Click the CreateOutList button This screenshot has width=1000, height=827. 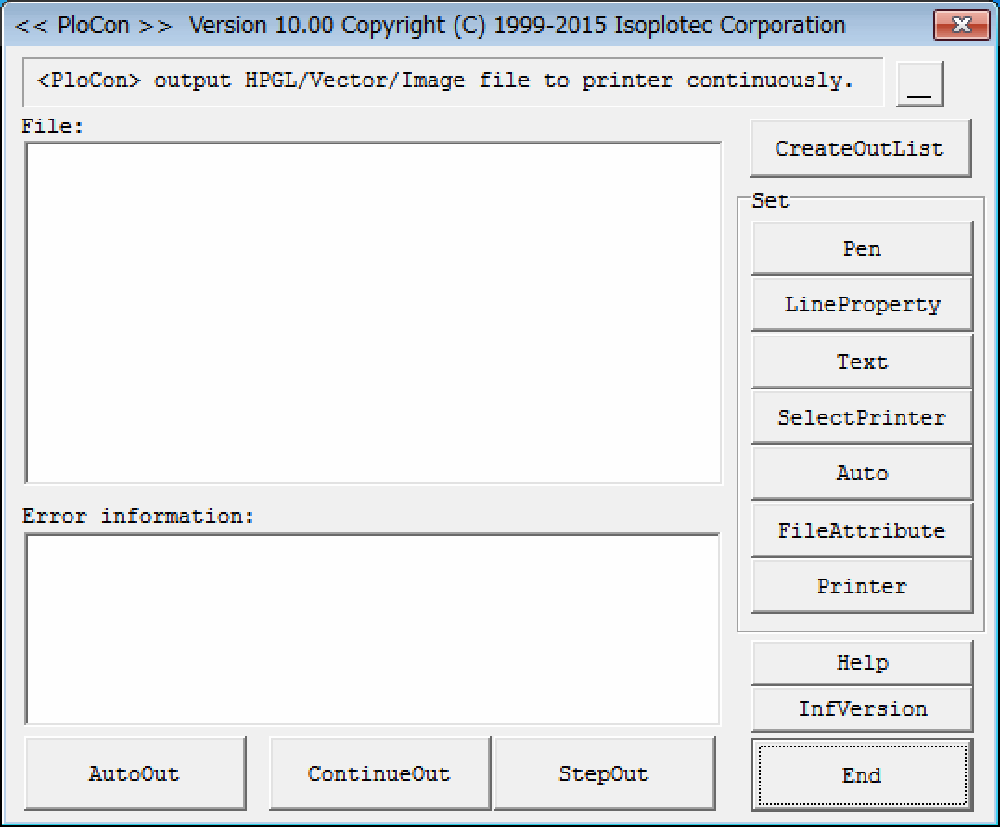[860, 149]
